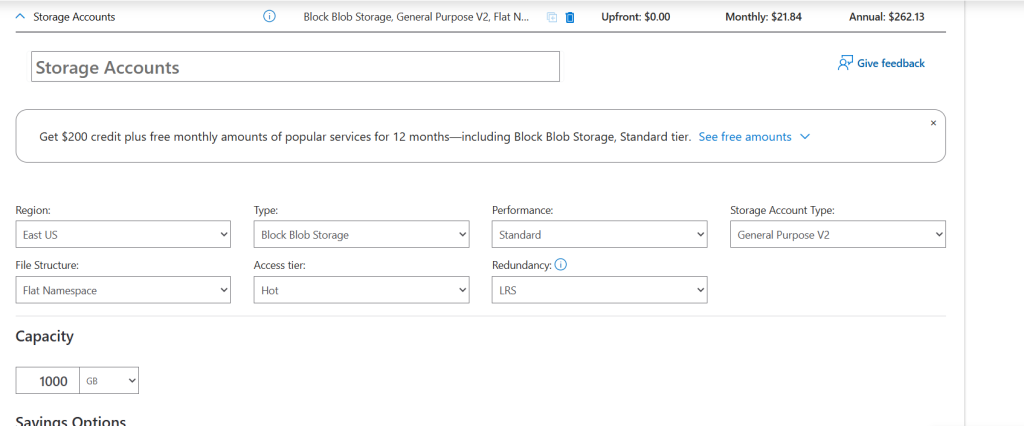Click the Capacity section heading
1024x426 pixels.
tap(44, 336)
